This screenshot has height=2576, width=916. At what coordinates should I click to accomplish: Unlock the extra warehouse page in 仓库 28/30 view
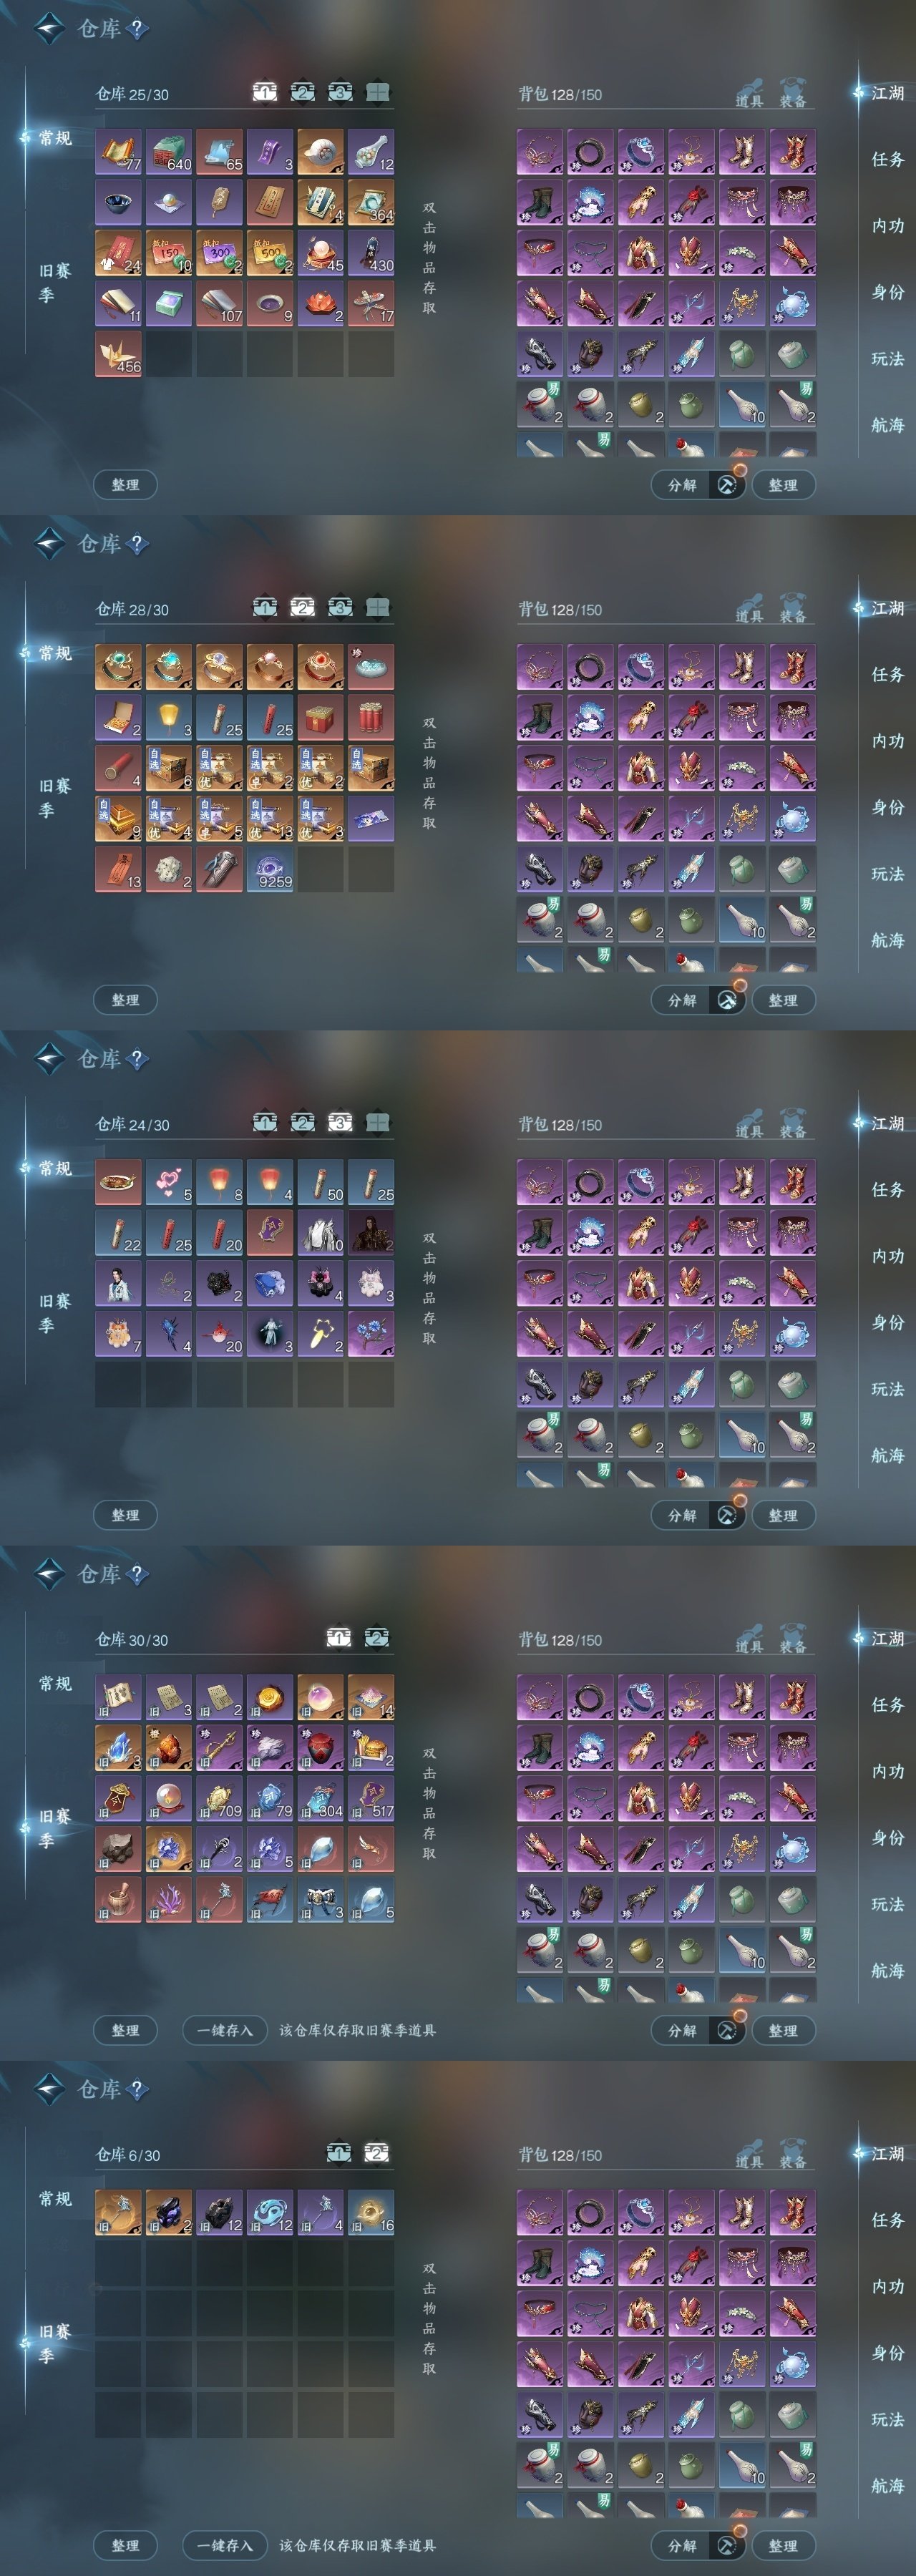[x=378, y=607]
